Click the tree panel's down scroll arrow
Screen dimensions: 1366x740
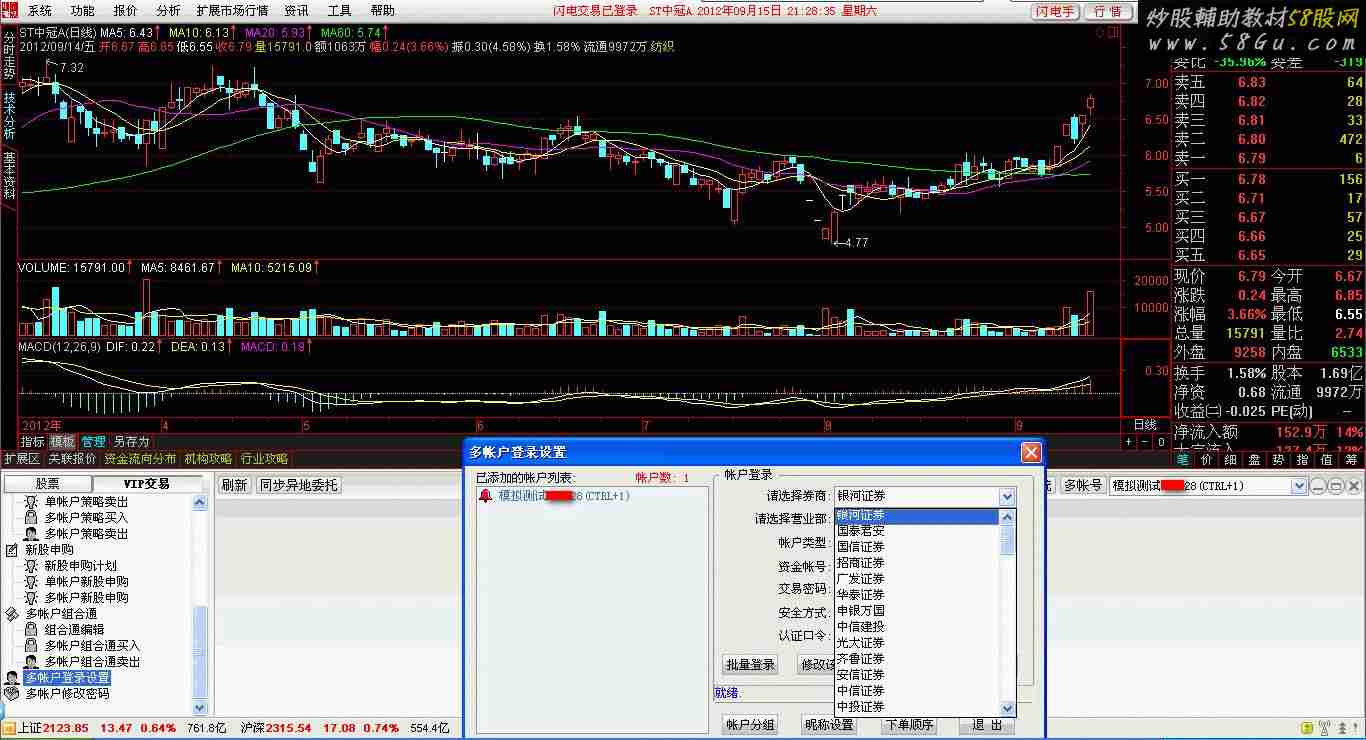coord(201,708)
